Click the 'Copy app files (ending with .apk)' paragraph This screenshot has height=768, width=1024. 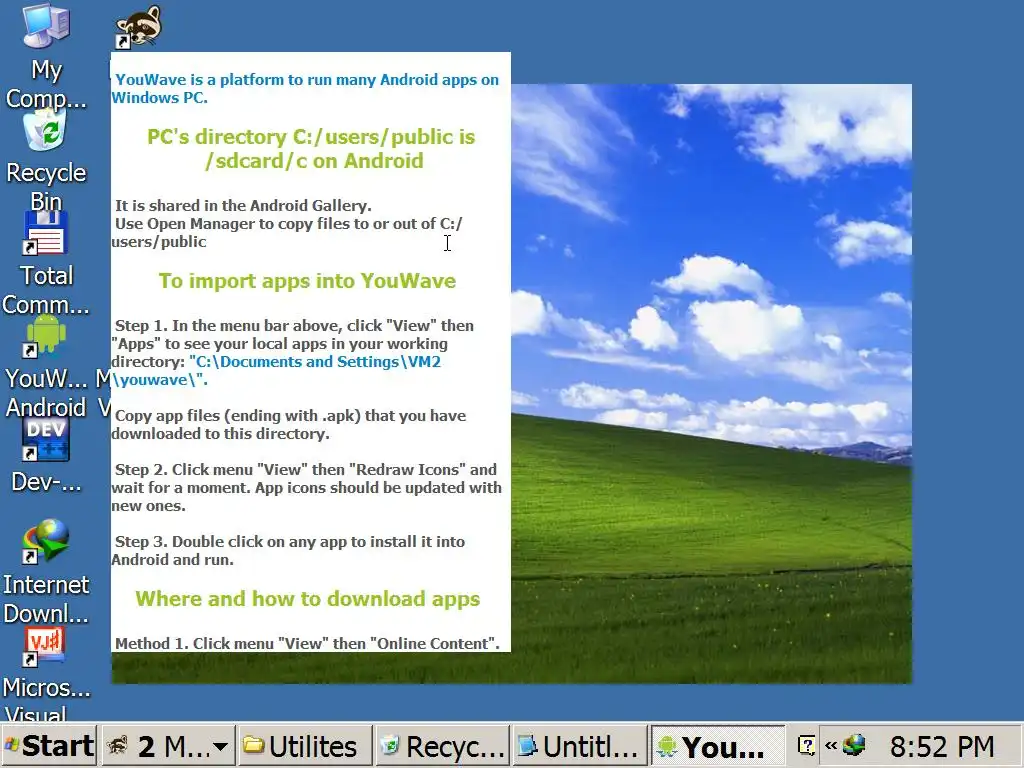(289, 424)
